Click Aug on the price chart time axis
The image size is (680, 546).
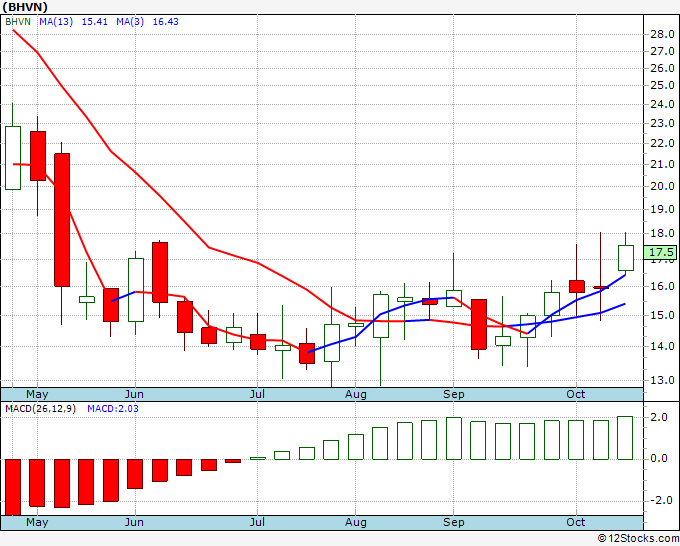pyautogui.click(x=356, y=394)
